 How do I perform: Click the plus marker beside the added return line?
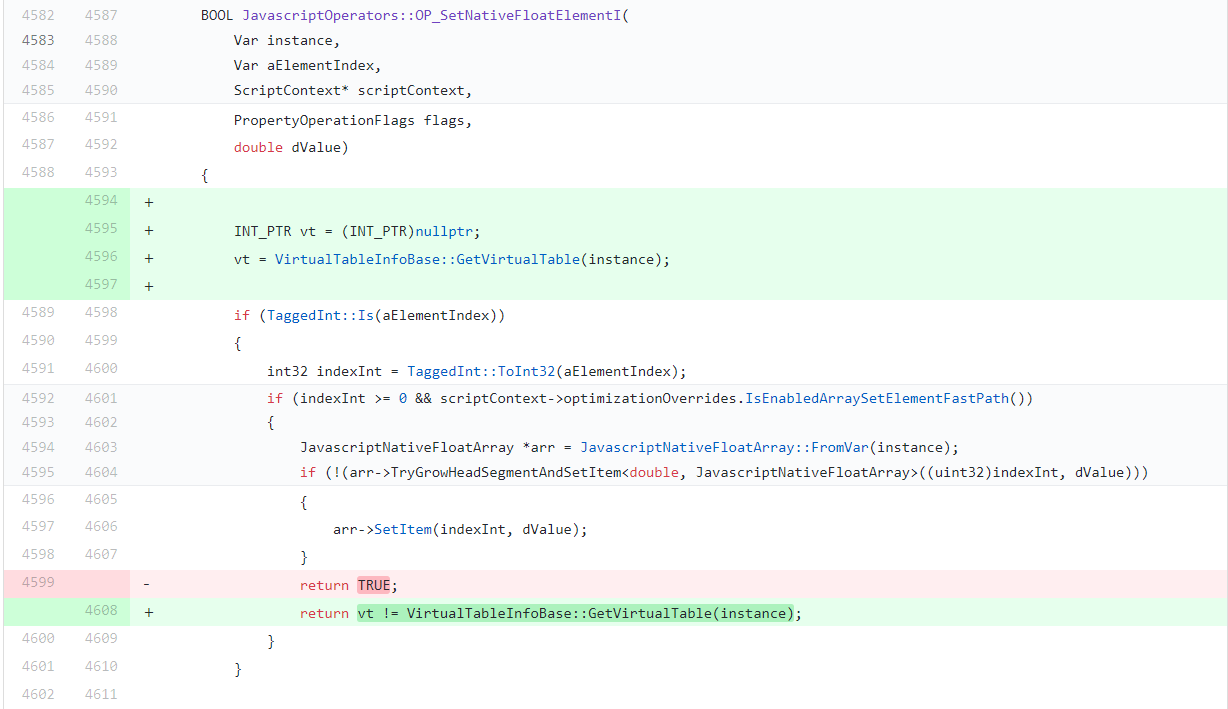coord(149,613)
